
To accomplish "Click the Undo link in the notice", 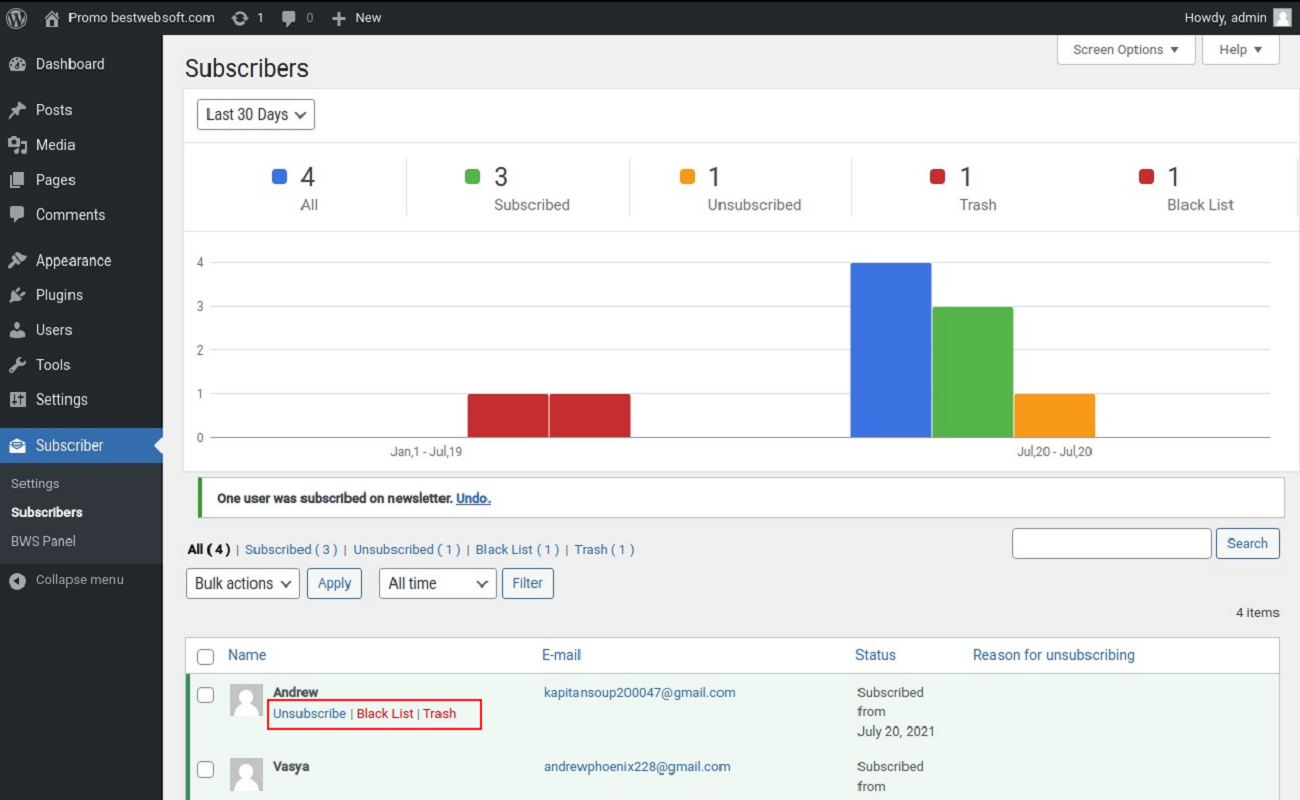I will 473,498.
